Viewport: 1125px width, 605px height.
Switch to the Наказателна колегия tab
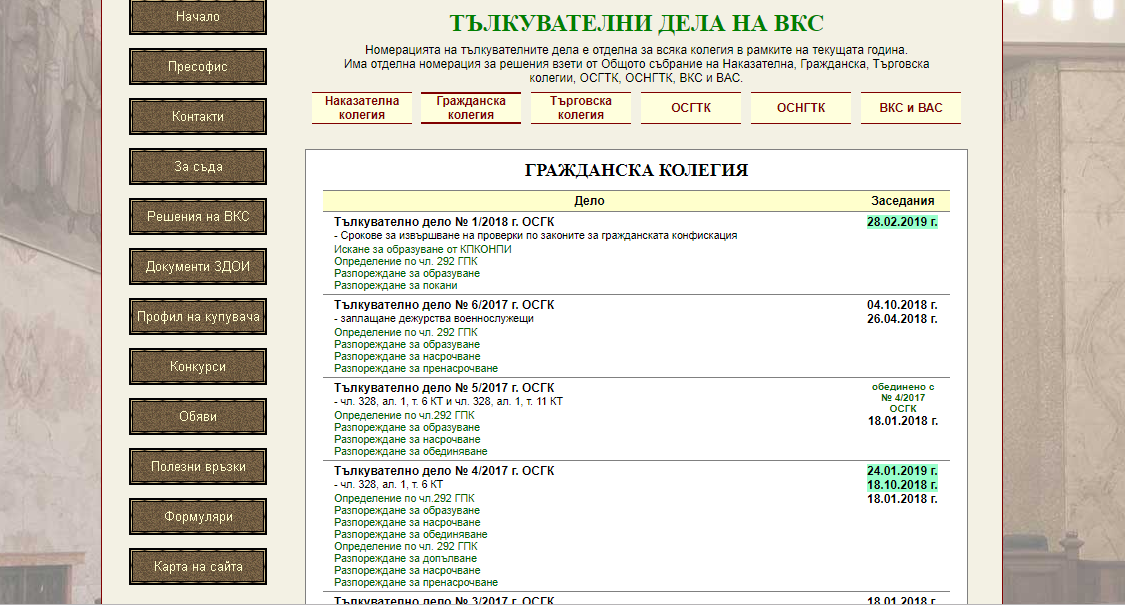tap(362, 108)
